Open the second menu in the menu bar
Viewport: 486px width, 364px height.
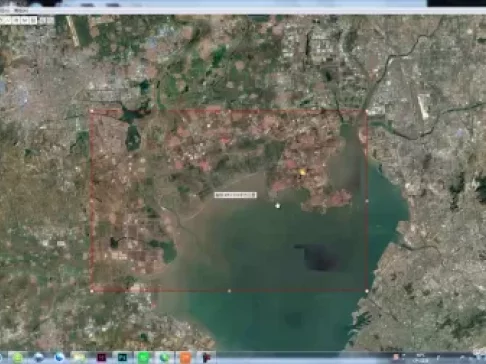click(21, 11)
